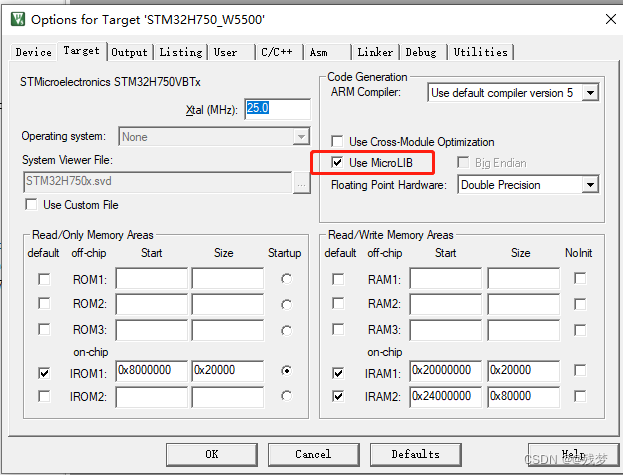
Task: Toggle the Big Endian checkbox
Action: [x=463, y=162]
